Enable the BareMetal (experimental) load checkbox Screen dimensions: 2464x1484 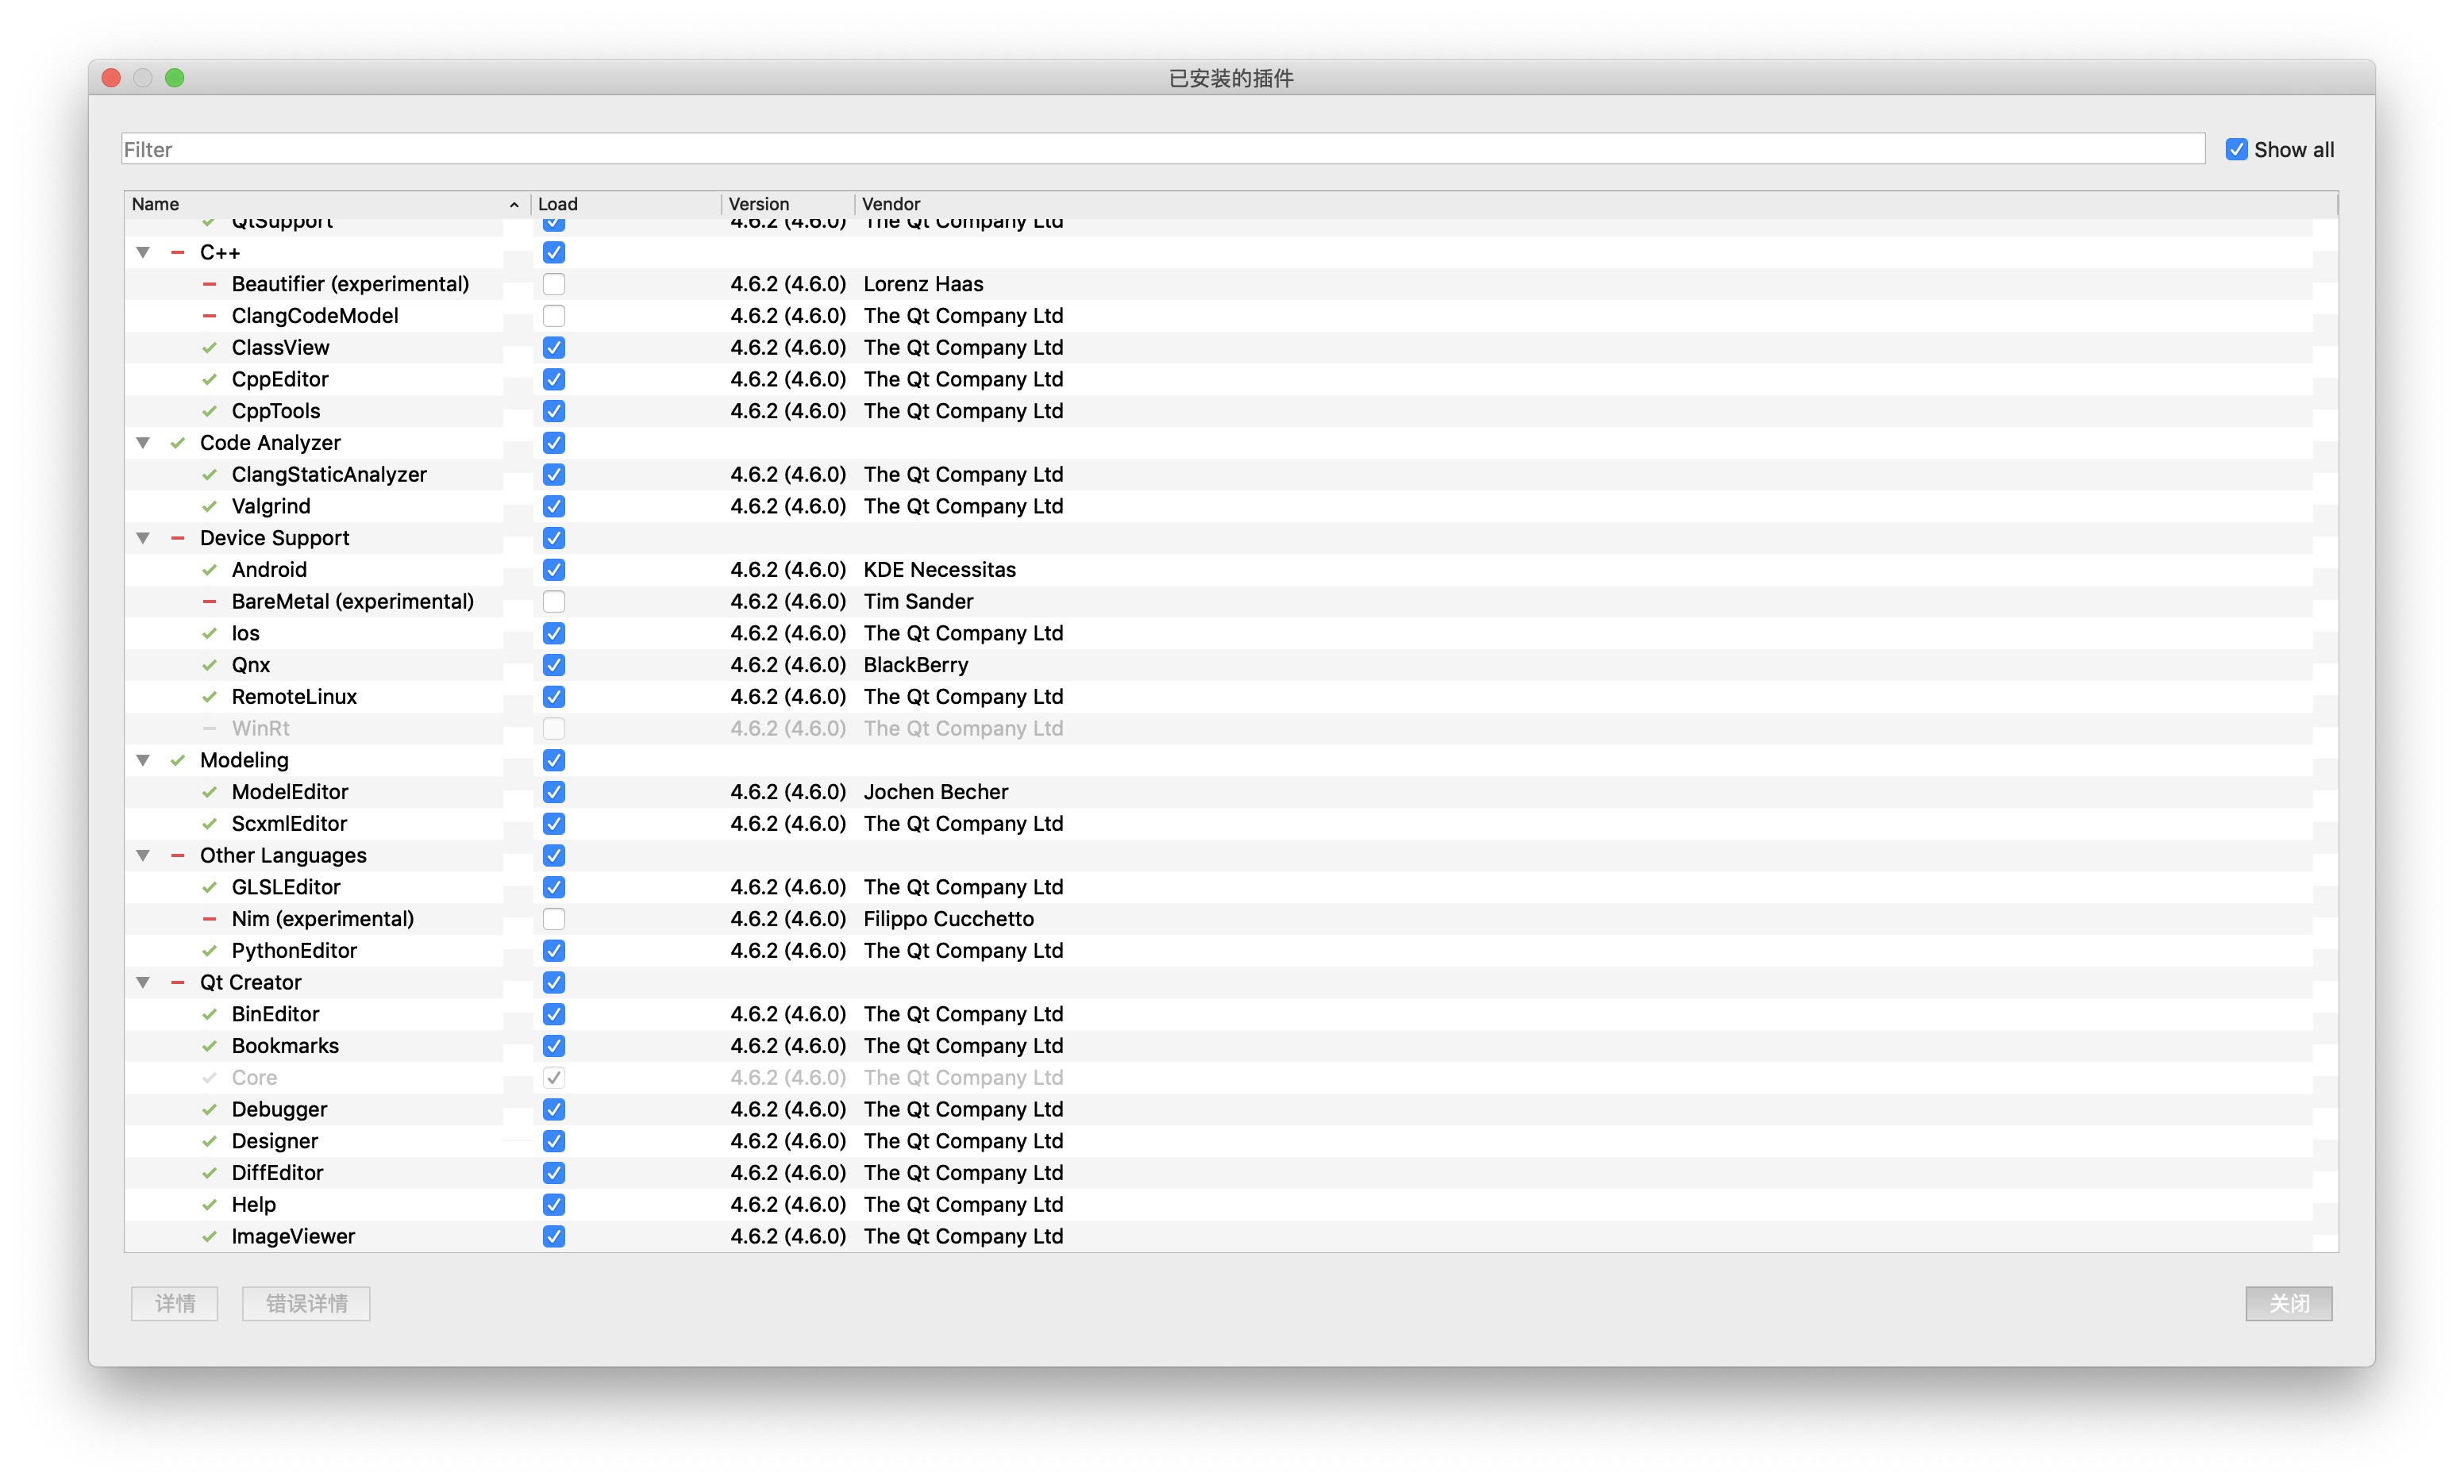tap(554, 602)
